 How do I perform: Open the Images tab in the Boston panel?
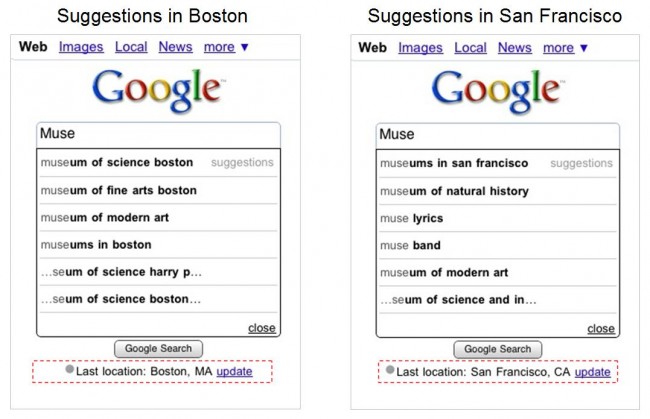(x=81, y=47)
